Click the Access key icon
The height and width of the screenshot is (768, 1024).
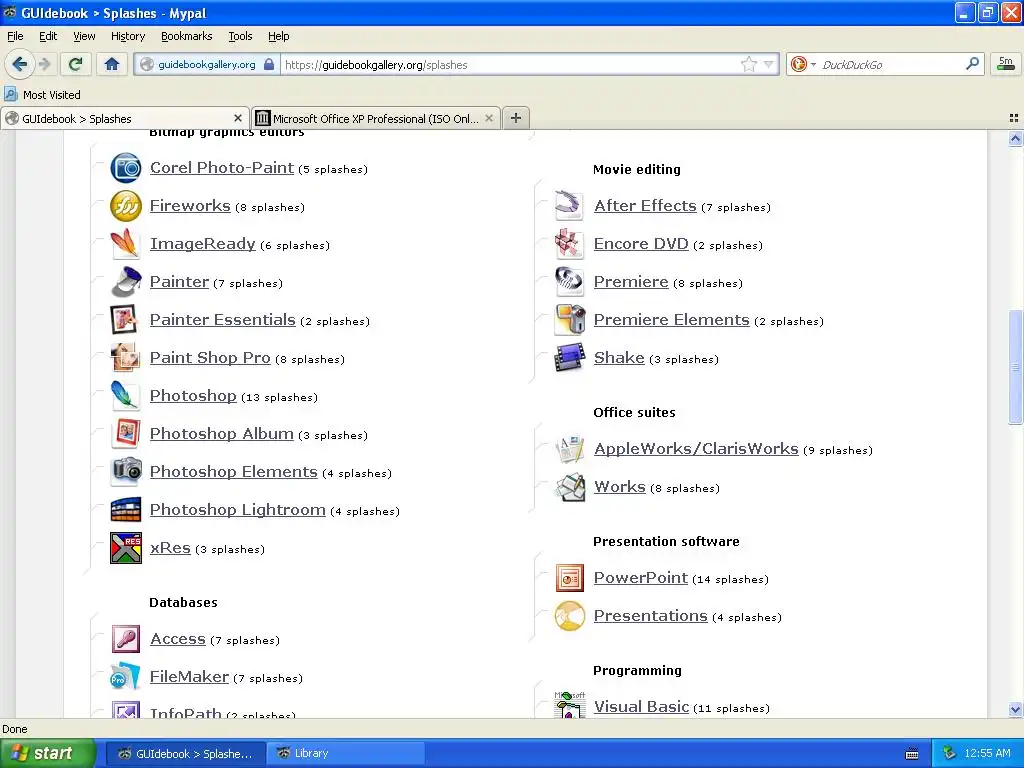[125, 638]
